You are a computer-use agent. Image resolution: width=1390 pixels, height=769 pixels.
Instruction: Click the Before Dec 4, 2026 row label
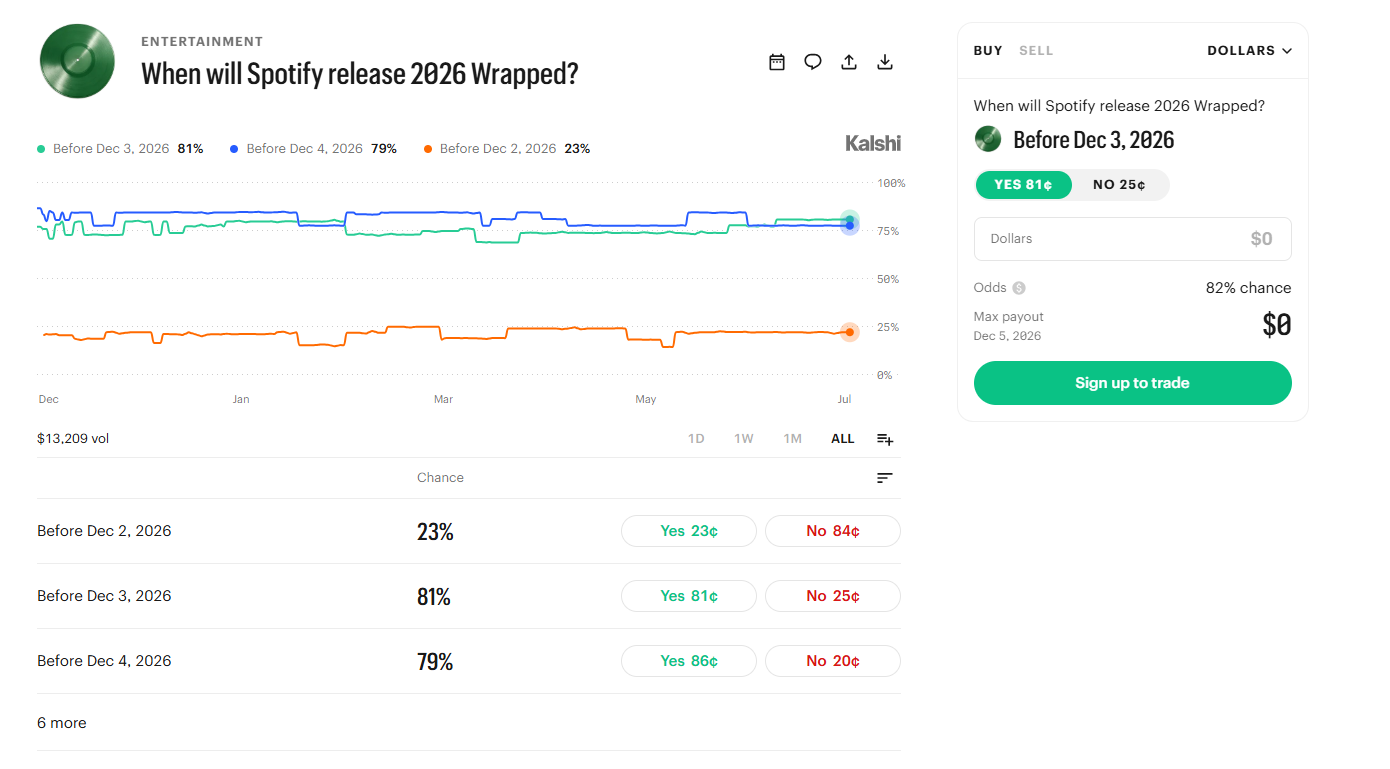click(x=104, y=661)
